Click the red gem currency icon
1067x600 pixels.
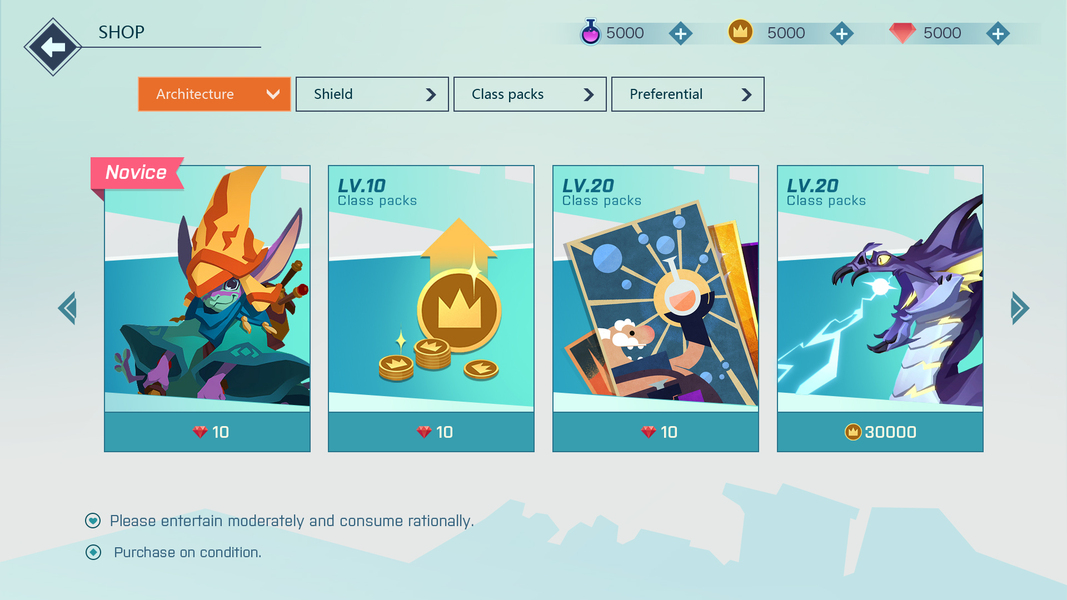click(x=902, y=33)
